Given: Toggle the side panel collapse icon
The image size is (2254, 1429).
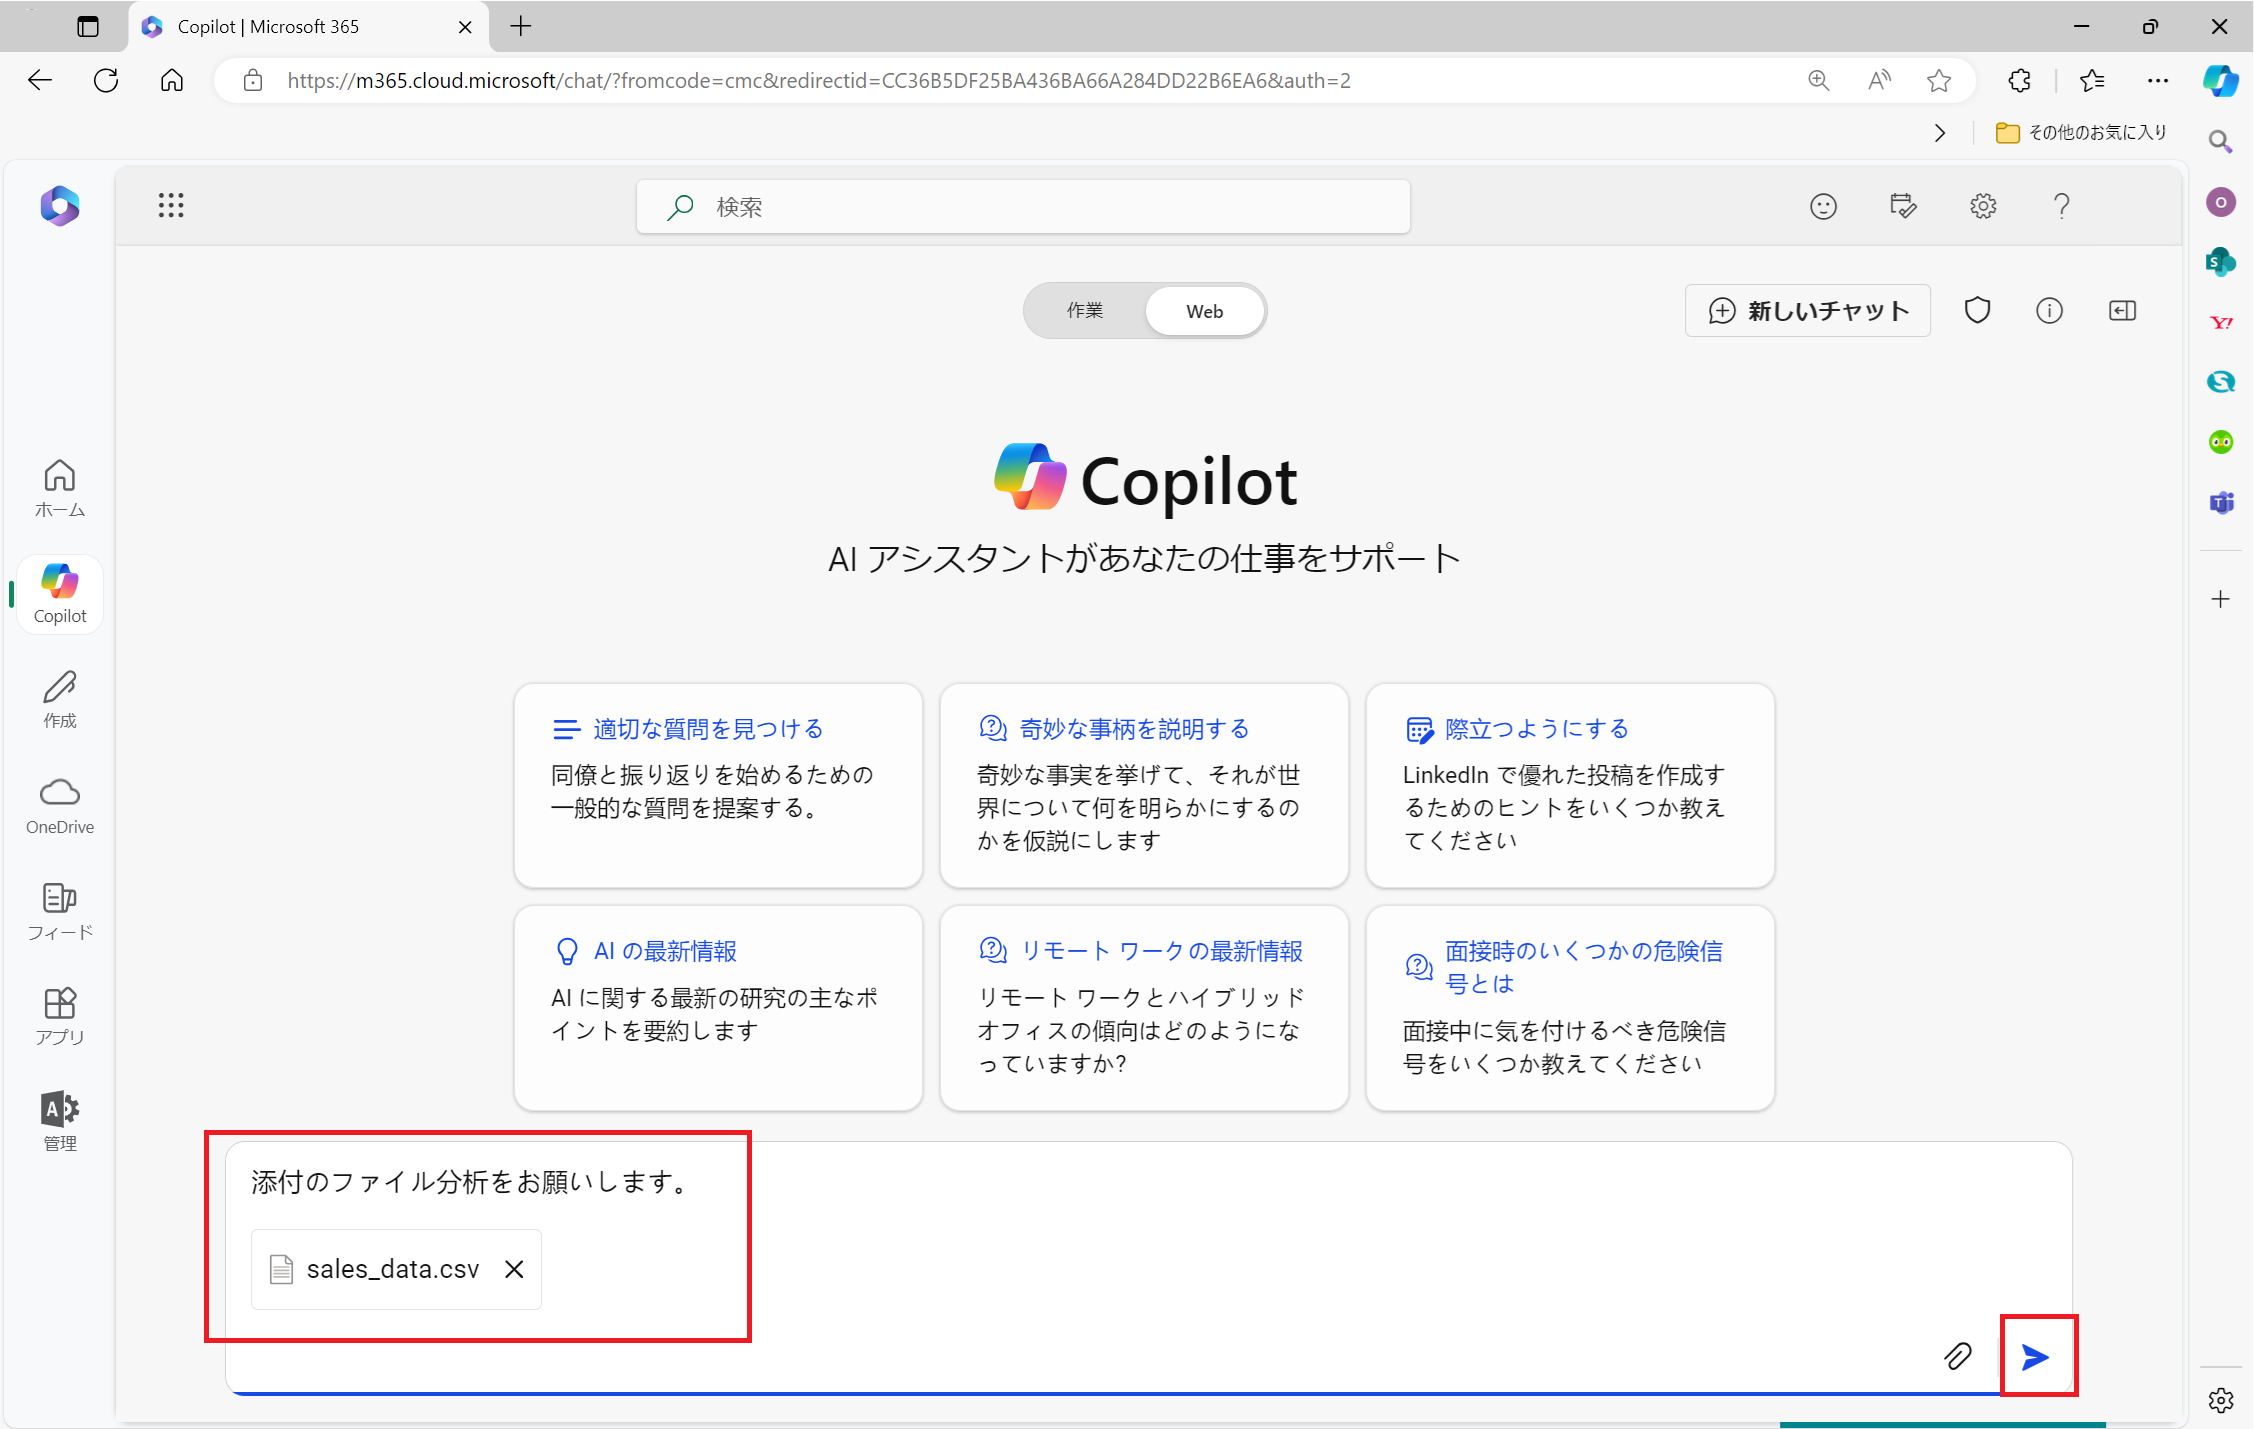Looking at the screenshot, I should tap(2122, 311).
